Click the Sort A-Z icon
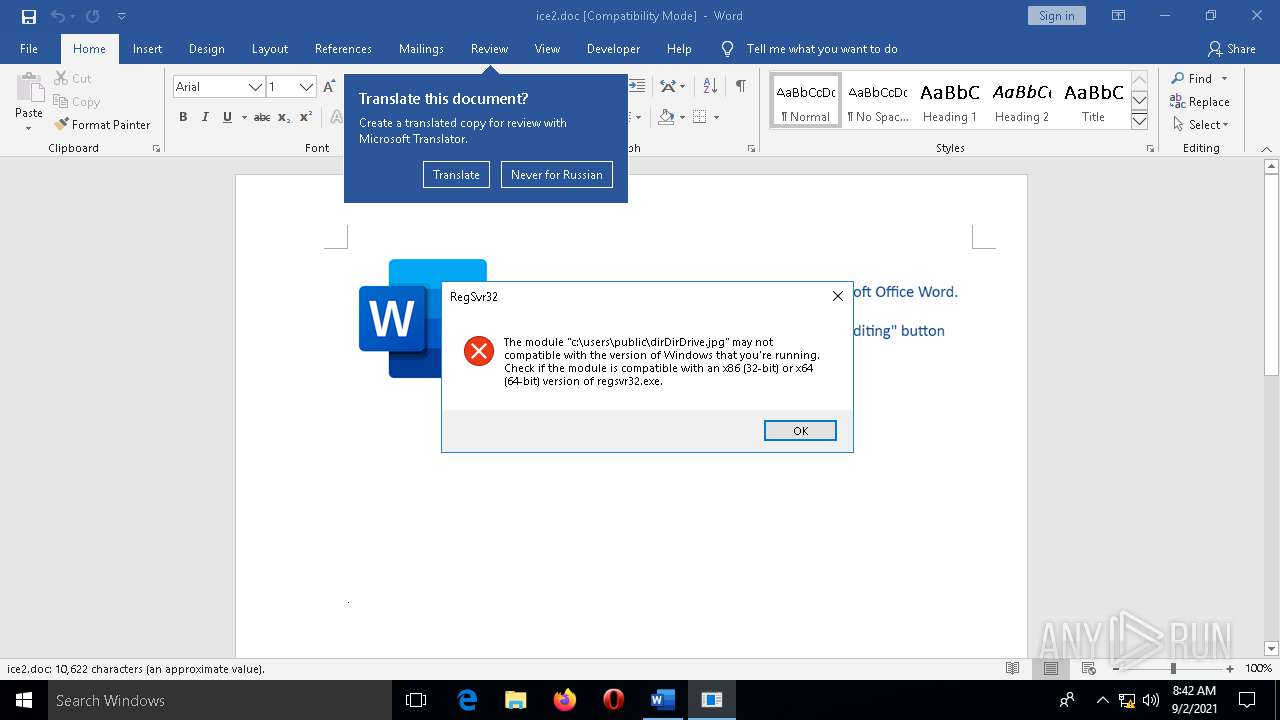1280x720 pixels. 710,87
